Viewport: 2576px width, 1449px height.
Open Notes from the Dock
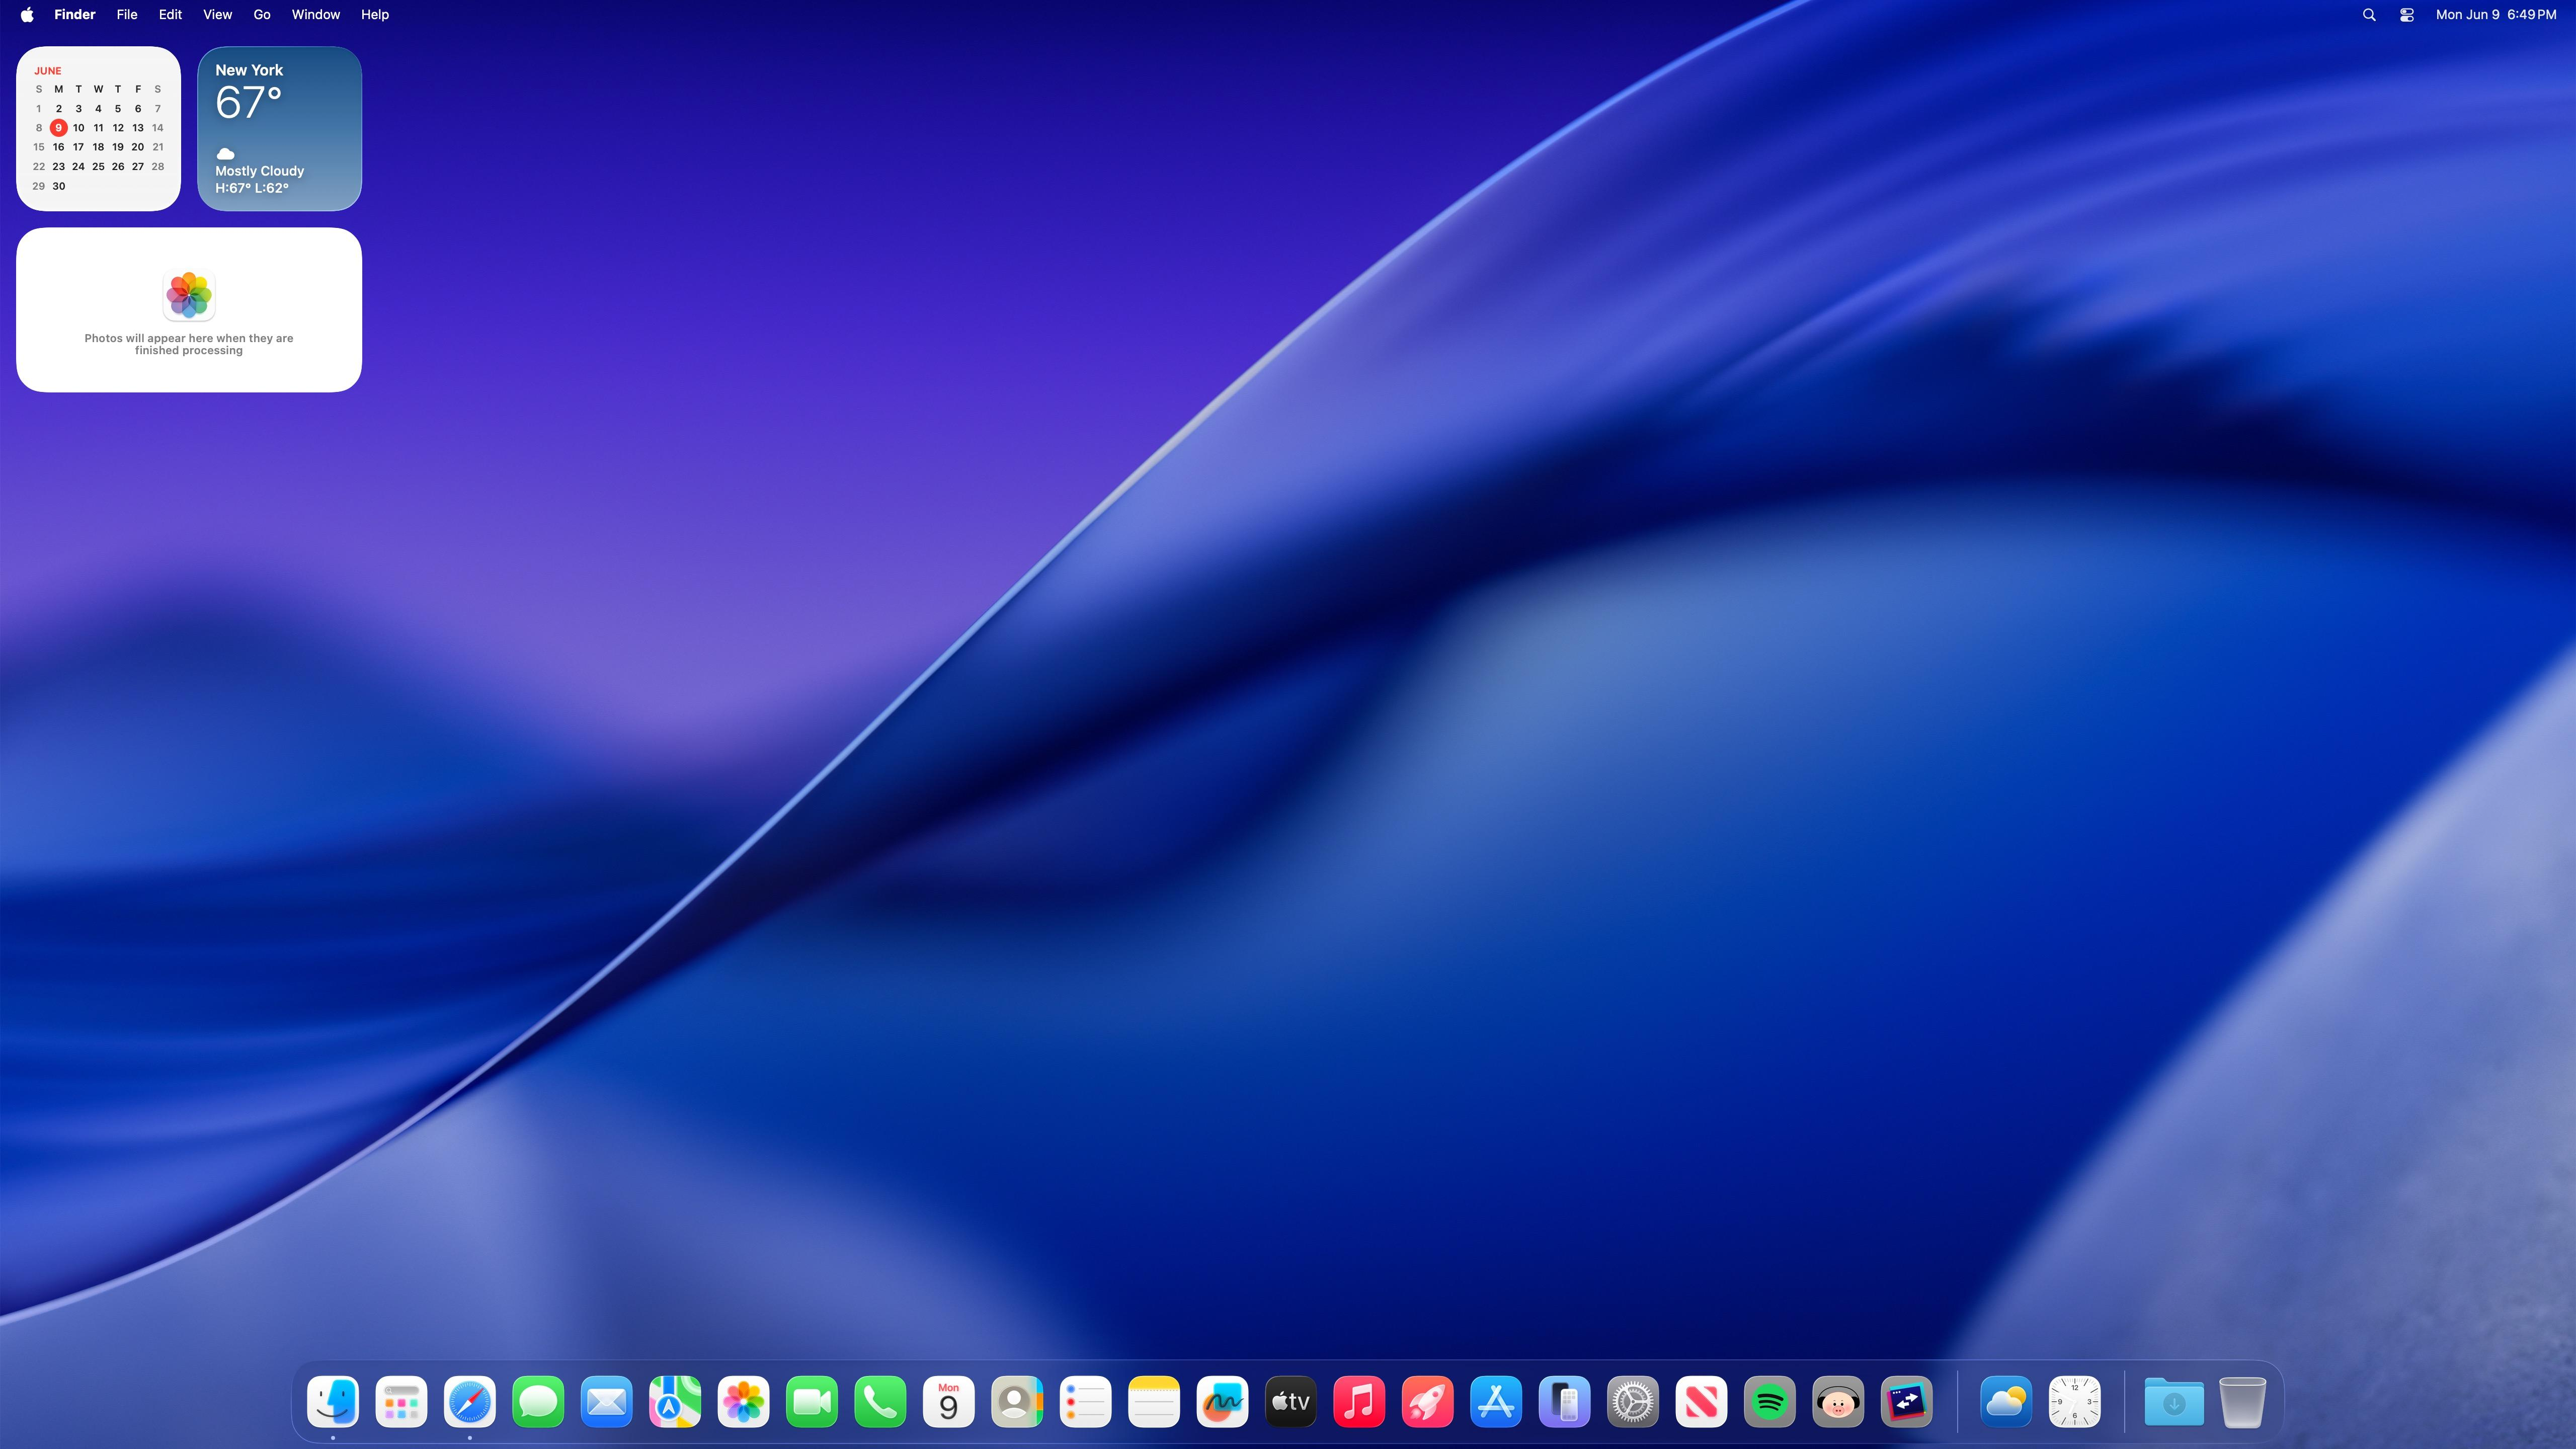pos(1154,1402)
